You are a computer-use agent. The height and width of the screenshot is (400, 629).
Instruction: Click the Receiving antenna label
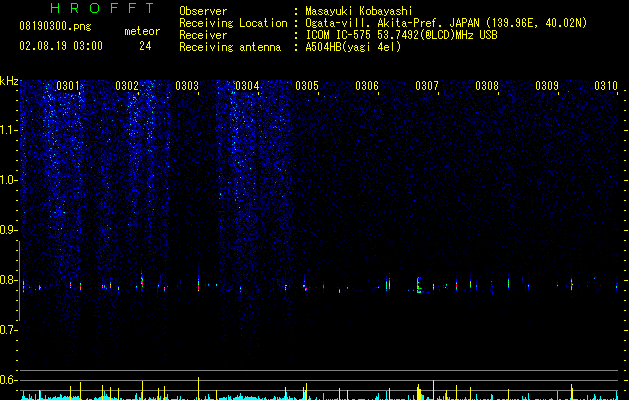(x=230, y=47)
